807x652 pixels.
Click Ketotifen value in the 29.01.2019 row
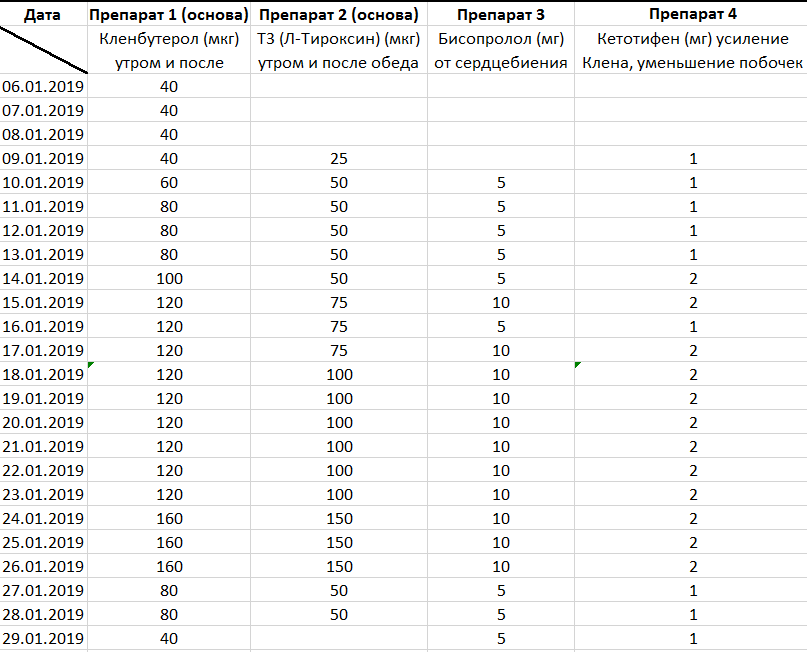(x=690, y=639)
